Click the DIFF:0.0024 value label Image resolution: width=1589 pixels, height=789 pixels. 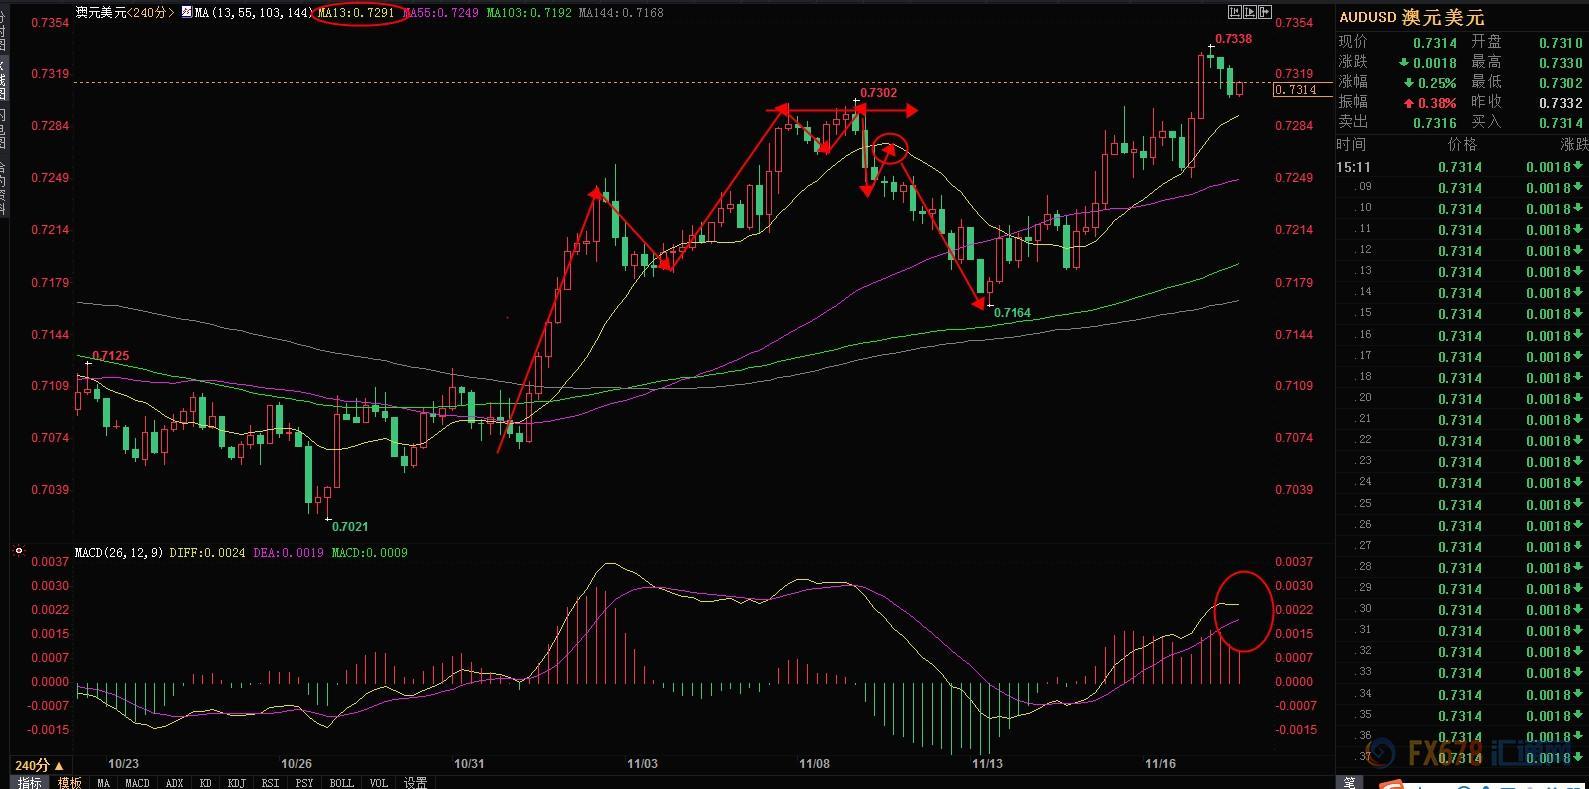(x=207, y=552)
